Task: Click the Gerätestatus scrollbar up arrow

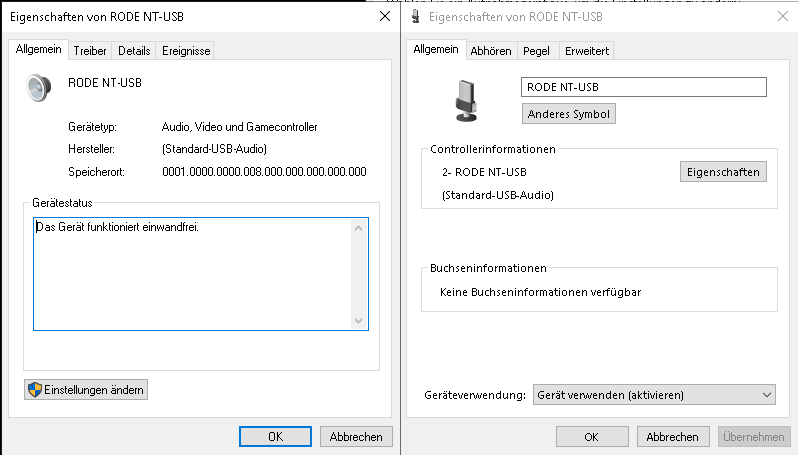Action: pyautogui.click(x=358, y=228)
